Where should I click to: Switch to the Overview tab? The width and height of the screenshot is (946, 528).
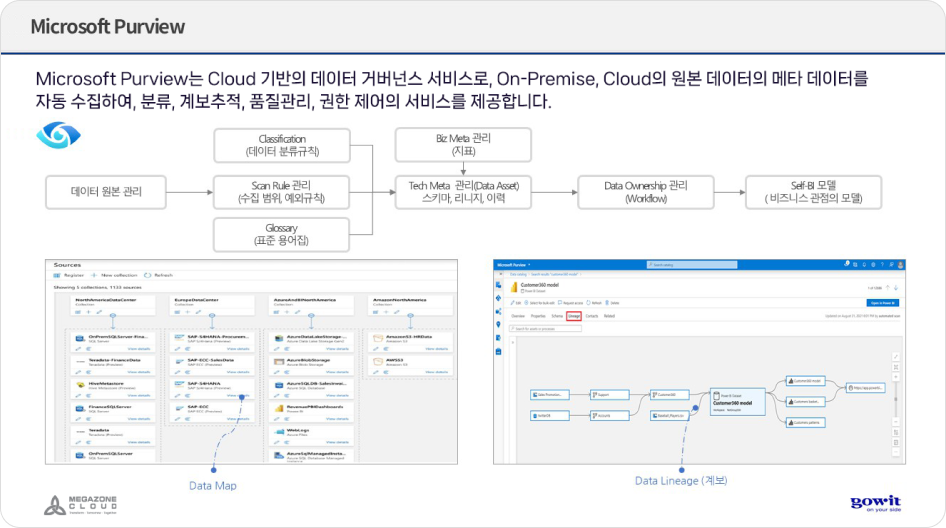click(x=518, y=316)
